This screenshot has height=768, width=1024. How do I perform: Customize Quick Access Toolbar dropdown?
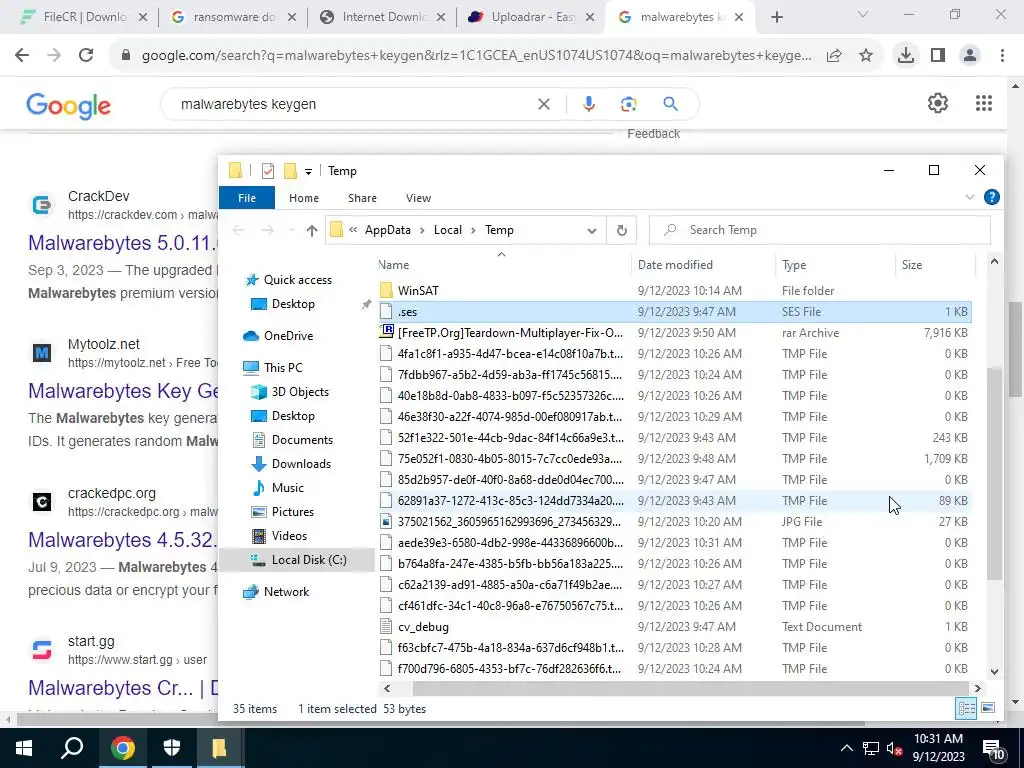pos(308,171)
